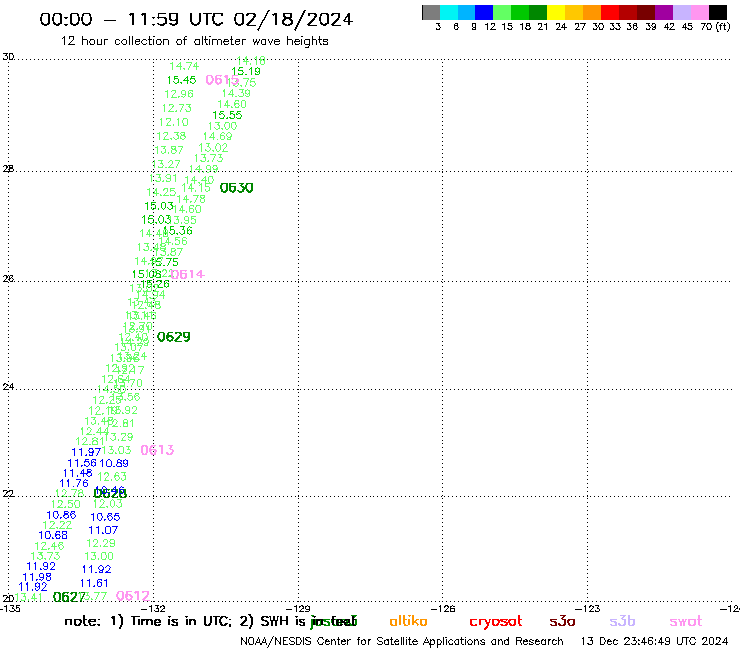Click the 12.63 wave height value
This screenshot has height=650, width=740.
pos(112,477)
